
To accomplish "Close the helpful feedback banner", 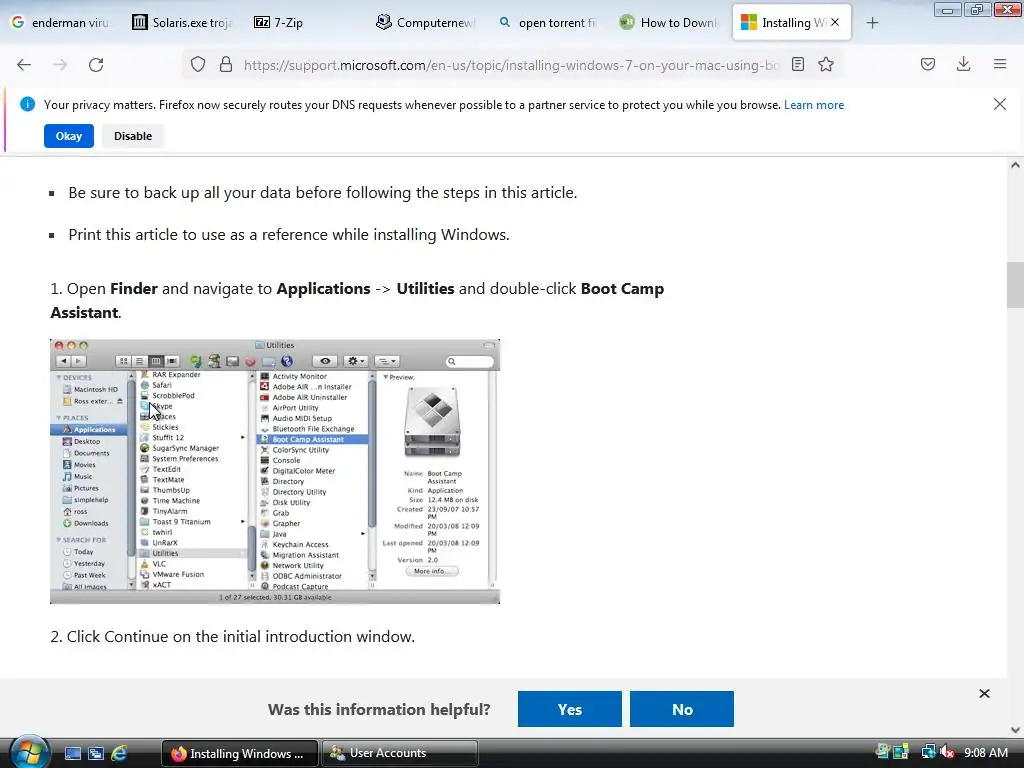I will pos(985,694).
